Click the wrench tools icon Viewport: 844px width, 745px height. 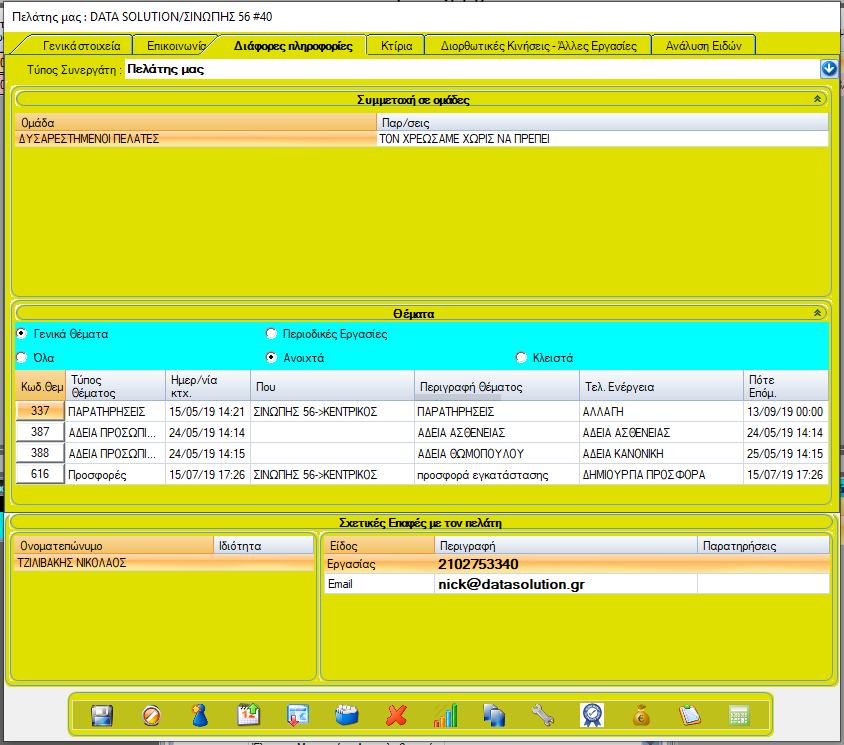[x=543, y=715]
